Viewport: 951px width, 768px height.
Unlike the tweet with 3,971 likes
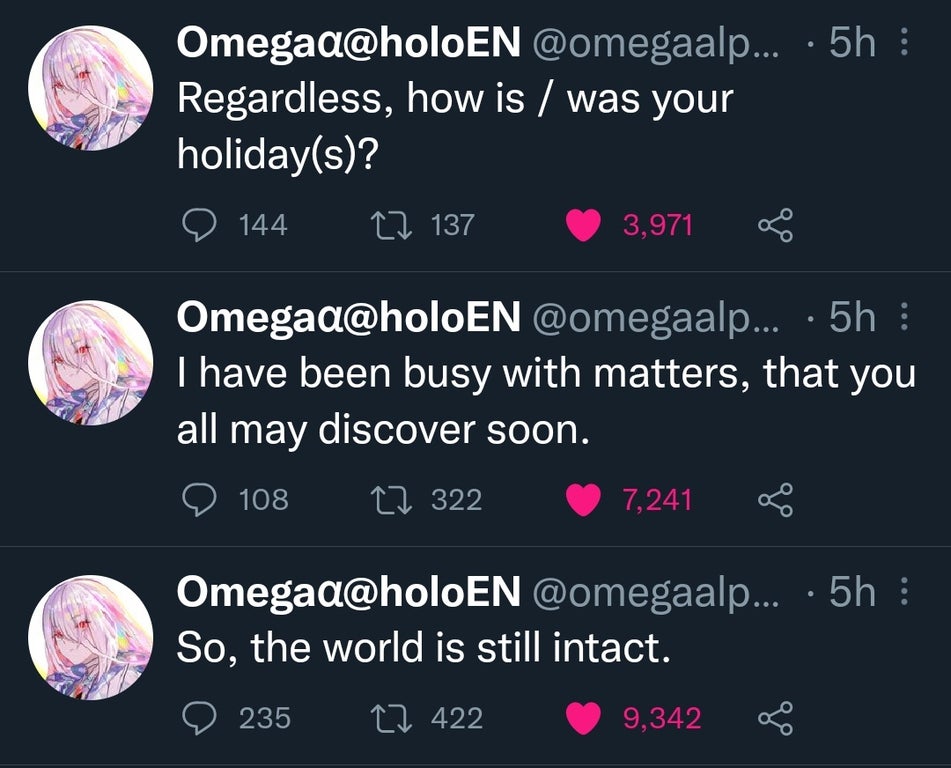pyautogui.click(x=583, y=225)
